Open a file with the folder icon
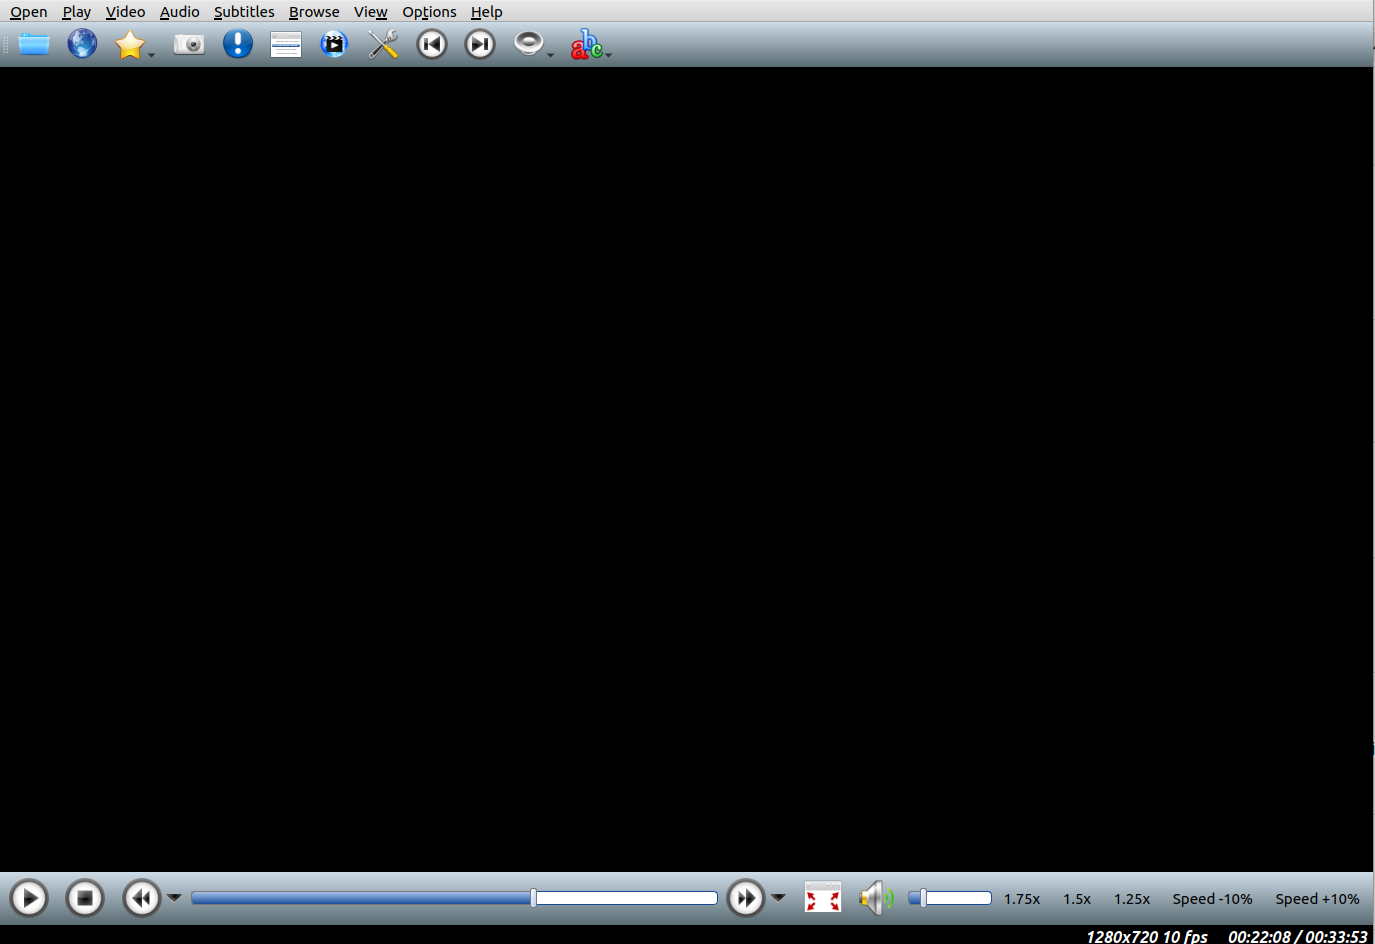1375x944 pixels. [x=34, y=44]
